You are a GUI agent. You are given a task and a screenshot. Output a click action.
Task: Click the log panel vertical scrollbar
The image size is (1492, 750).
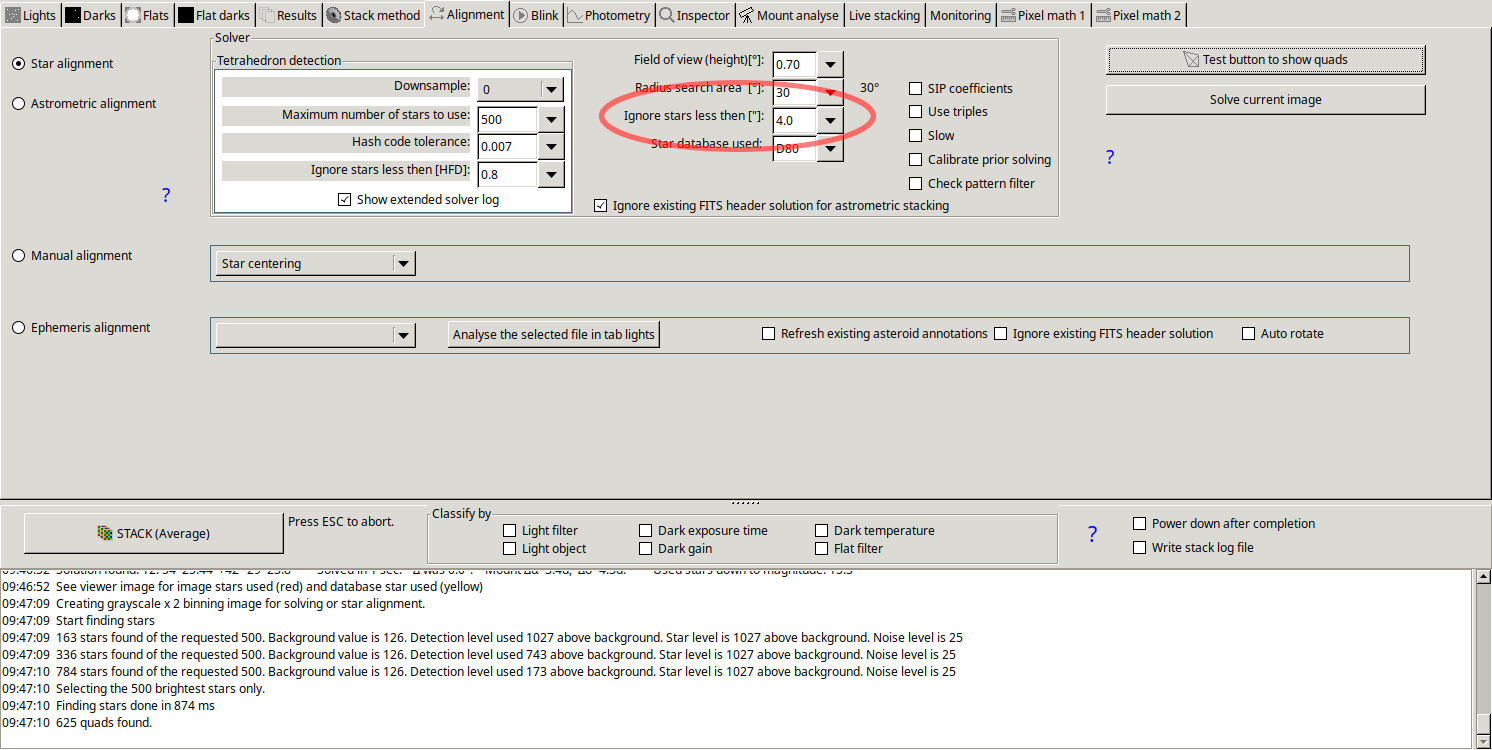[x=1482, y=659]
